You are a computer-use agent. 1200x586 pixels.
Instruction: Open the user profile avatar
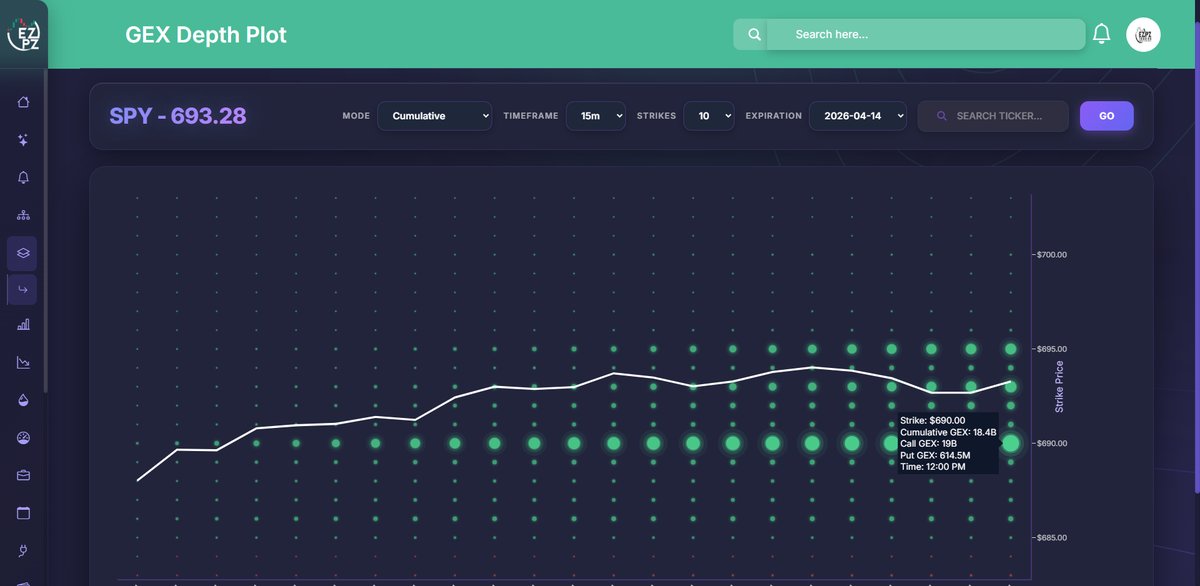(1143, 34)
